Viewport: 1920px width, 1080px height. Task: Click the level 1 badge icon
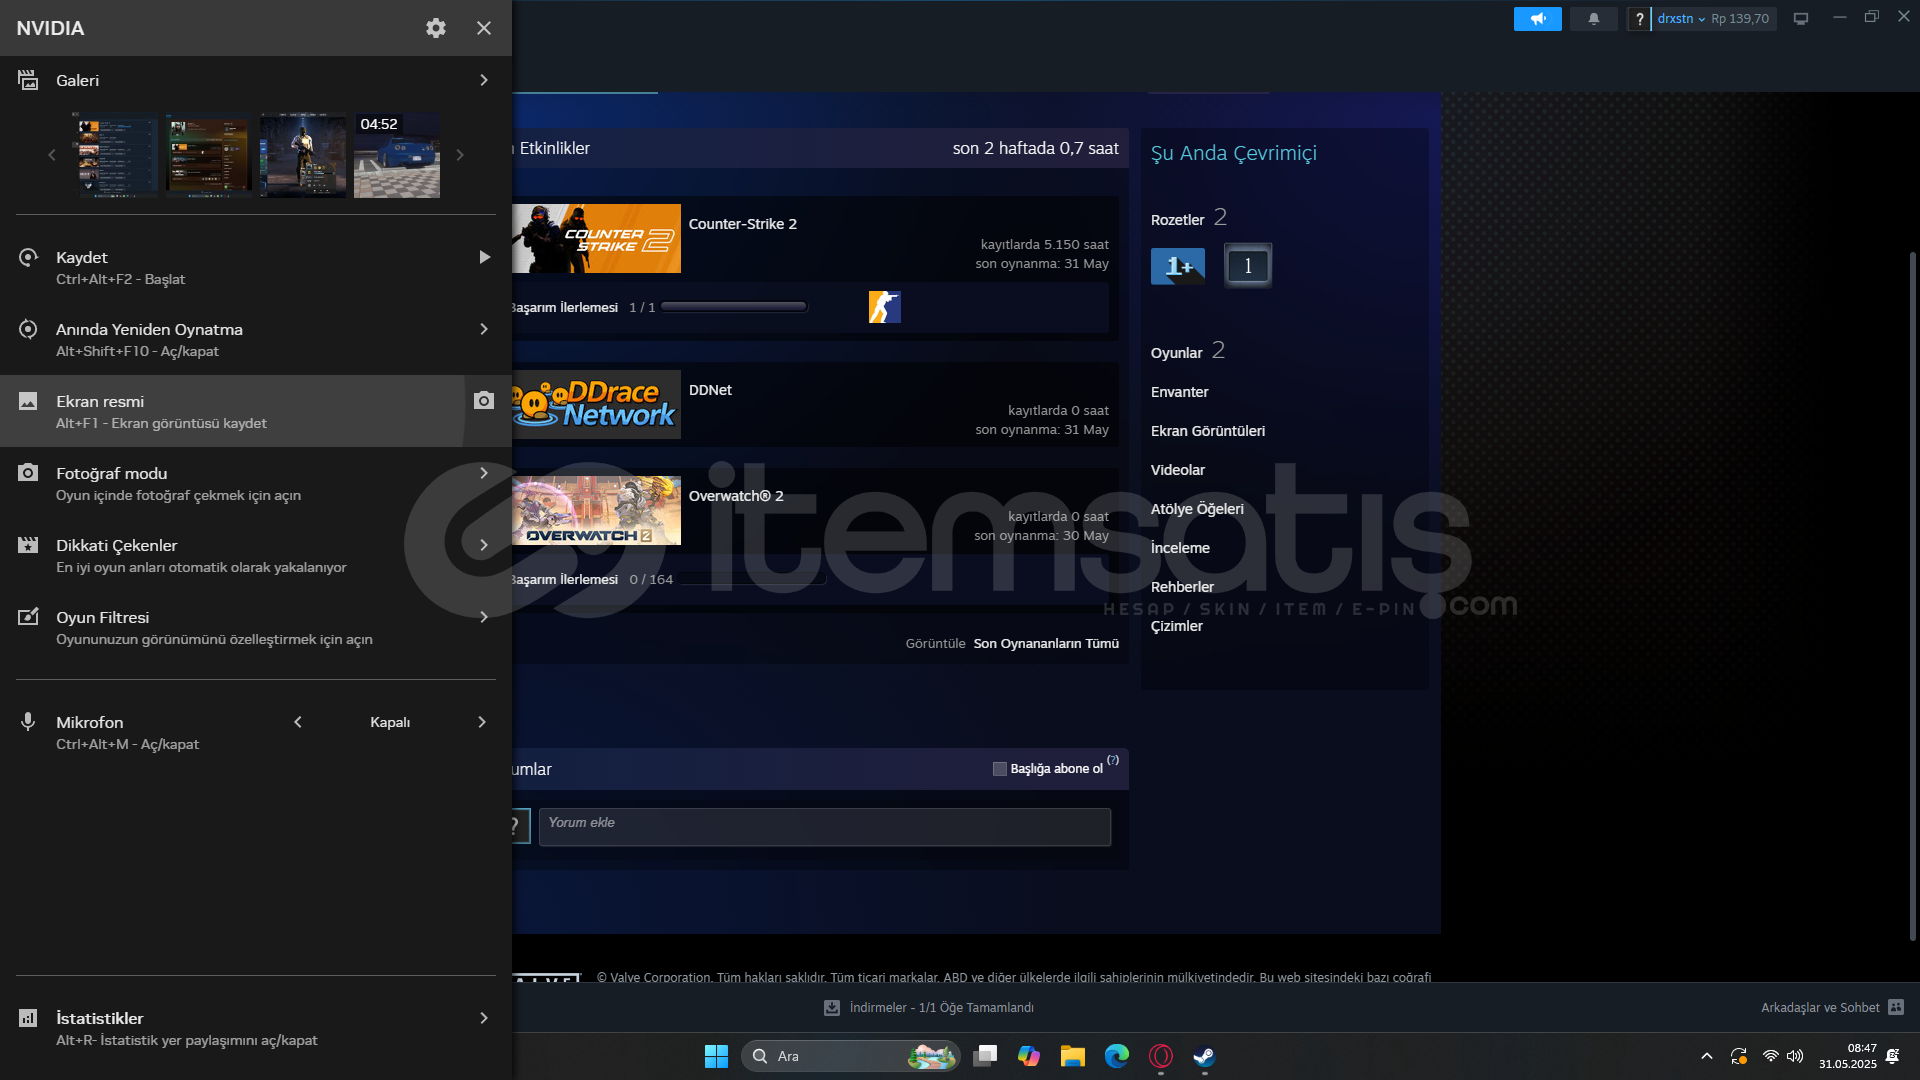coord(1247,266)
